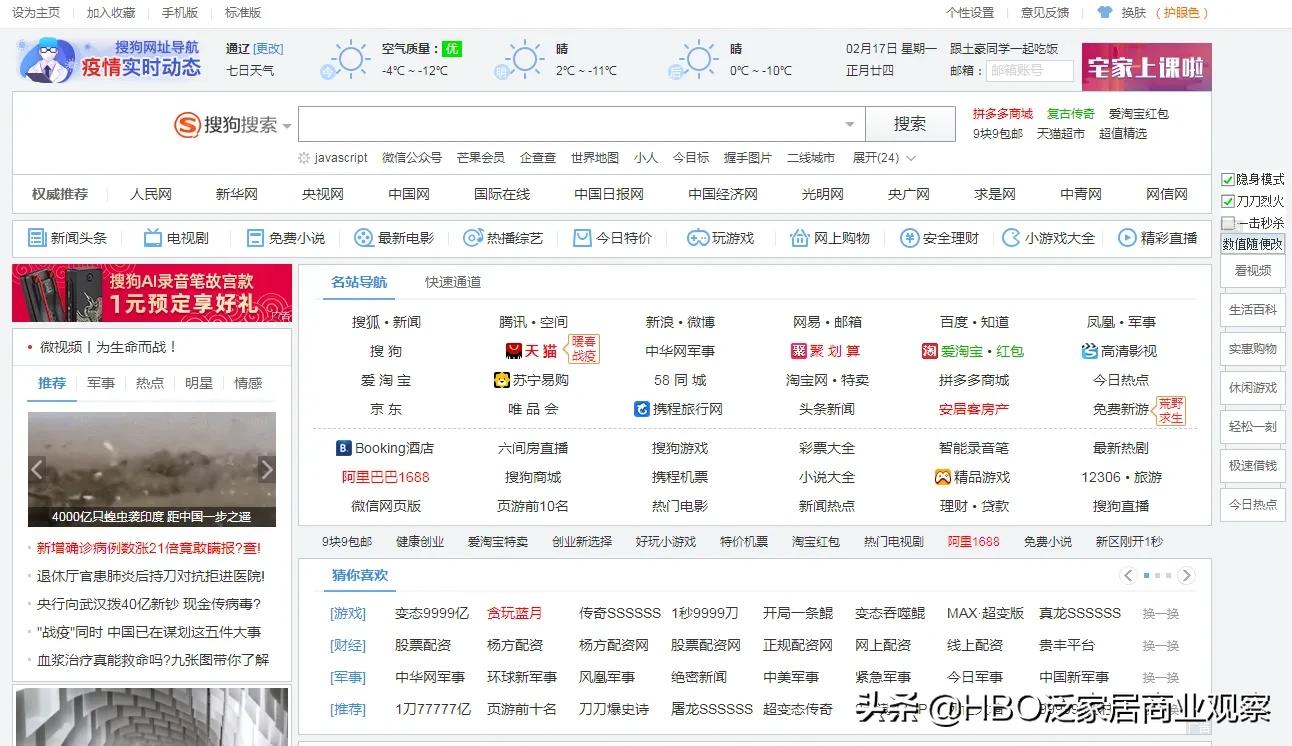Switch to the 快速通道 tab
The image size is (1292, 746).
point(453,282)
